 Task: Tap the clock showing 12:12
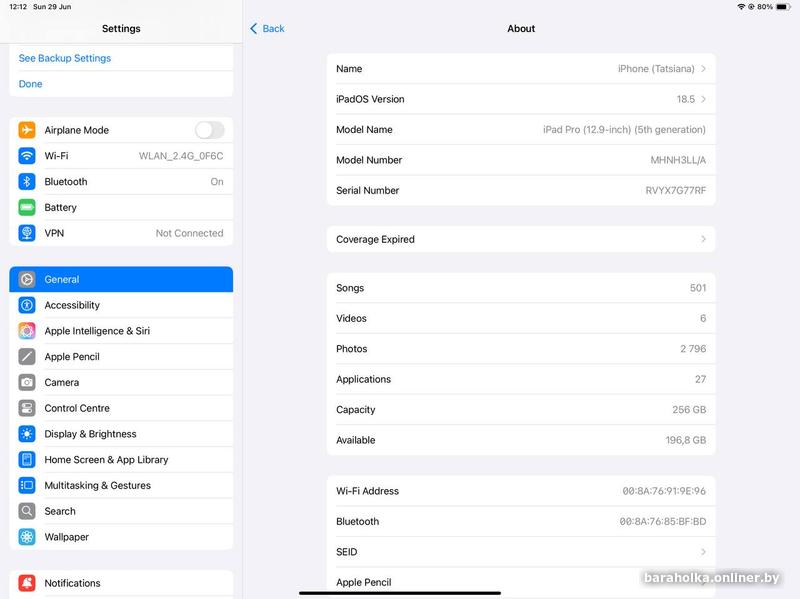18,7
